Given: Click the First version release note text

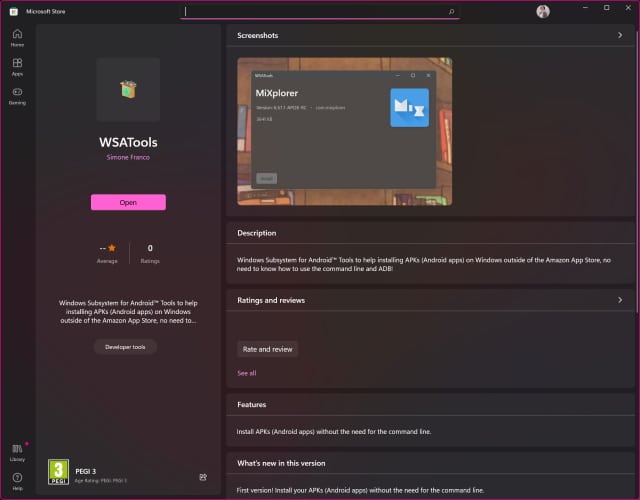Looking at the screenshot, I should point(360,490).
